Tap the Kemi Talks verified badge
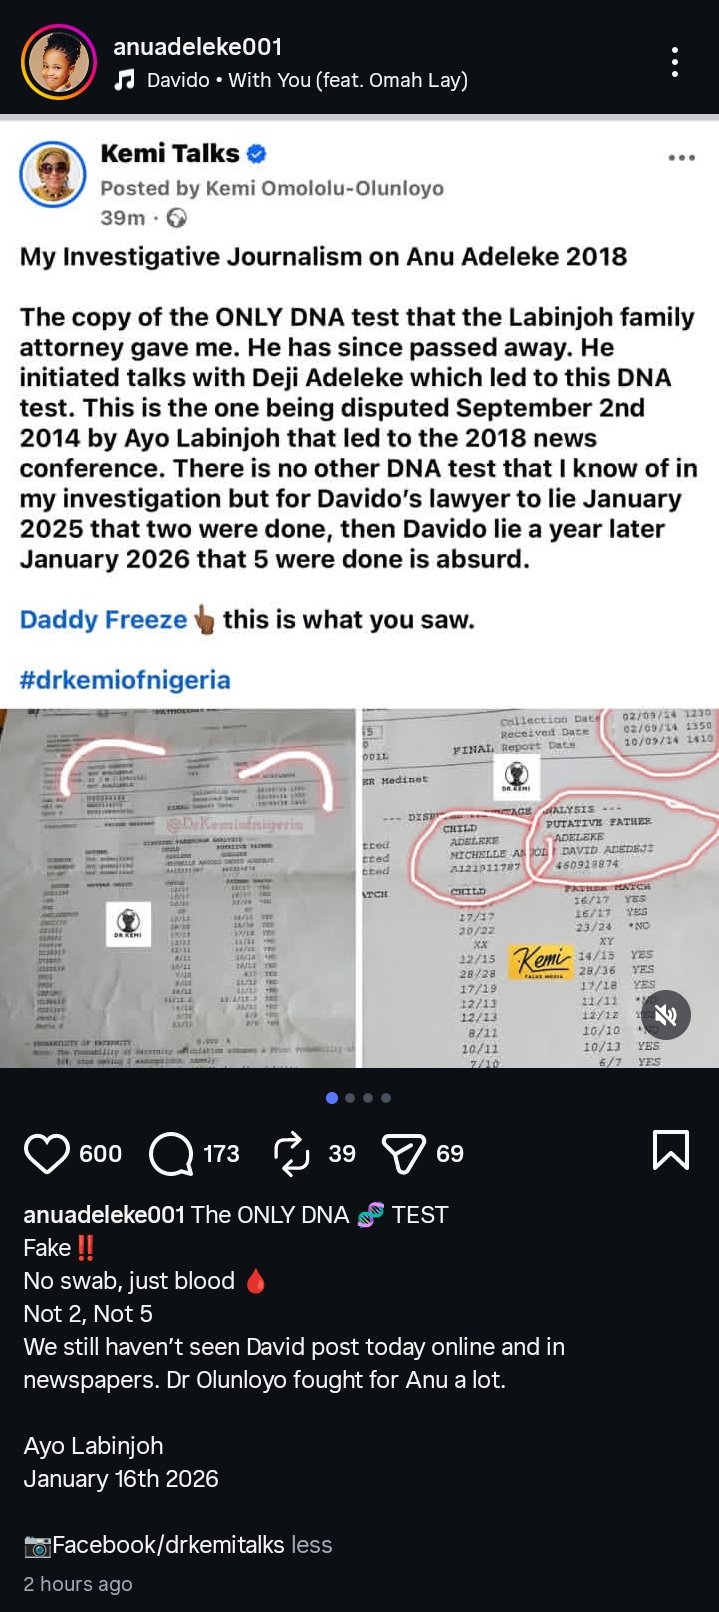The width and height of the screenshot is (719, 1612). tap(256, 154)
